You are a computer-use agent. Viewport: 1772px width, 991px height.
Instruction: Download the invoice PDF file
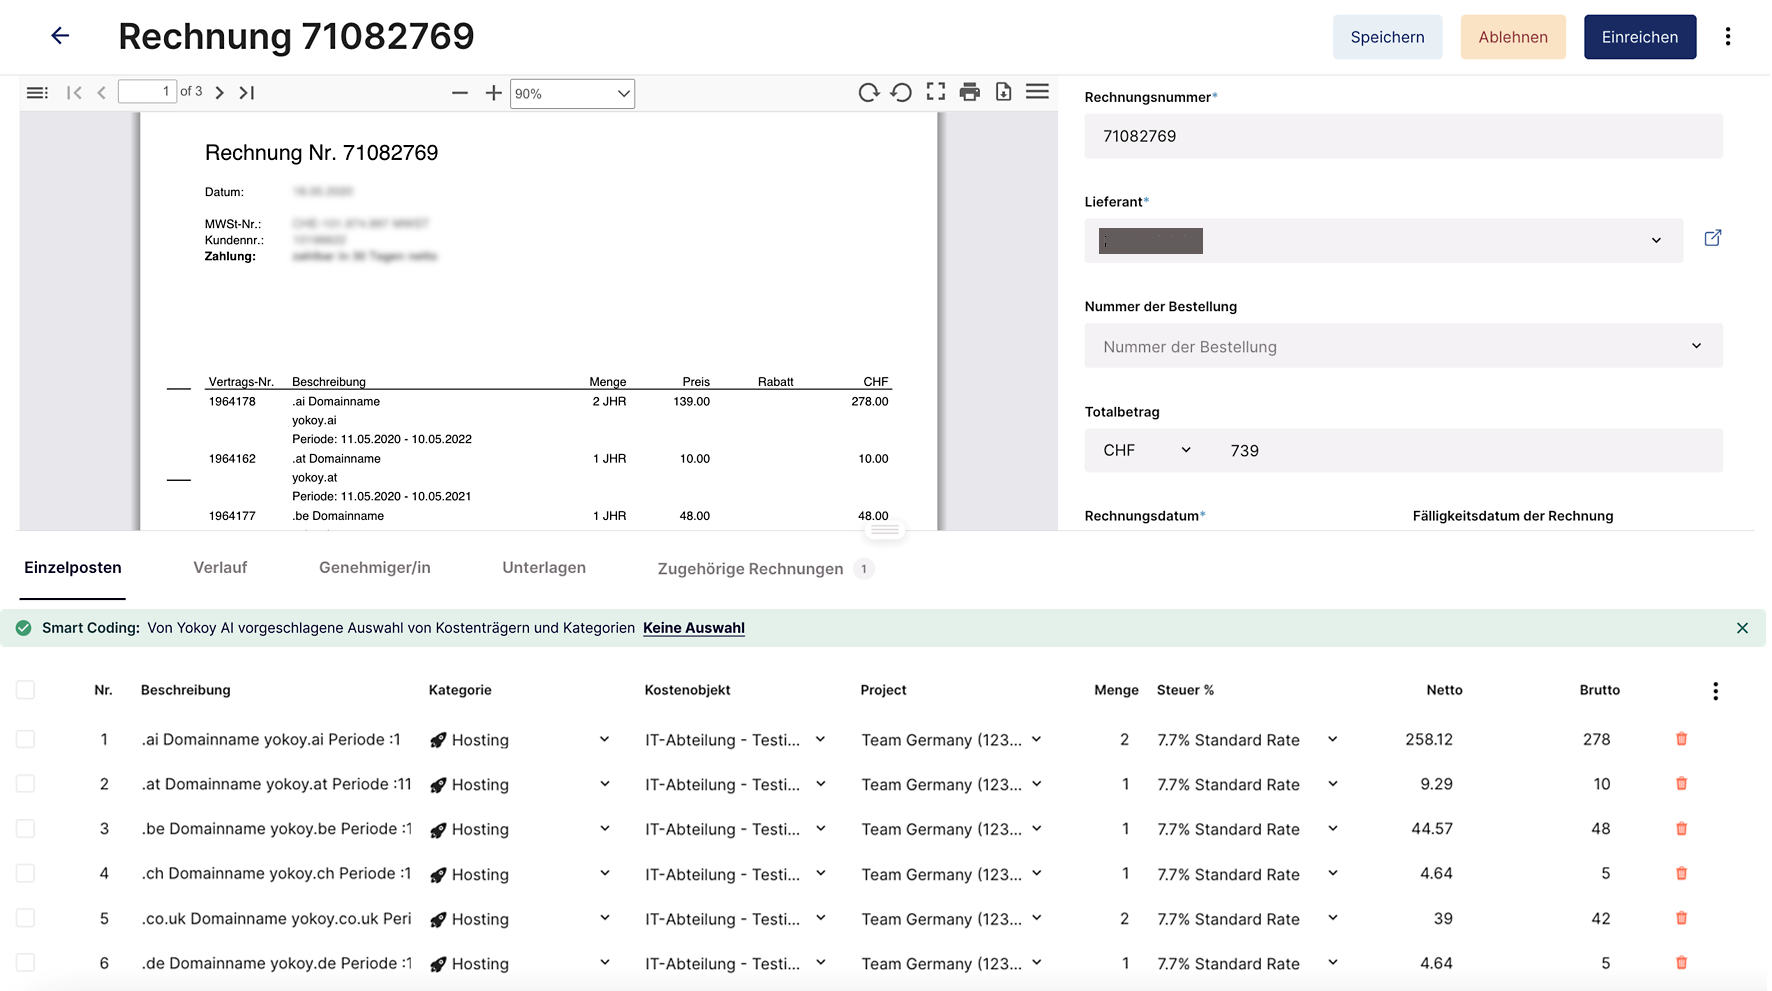1003,93
